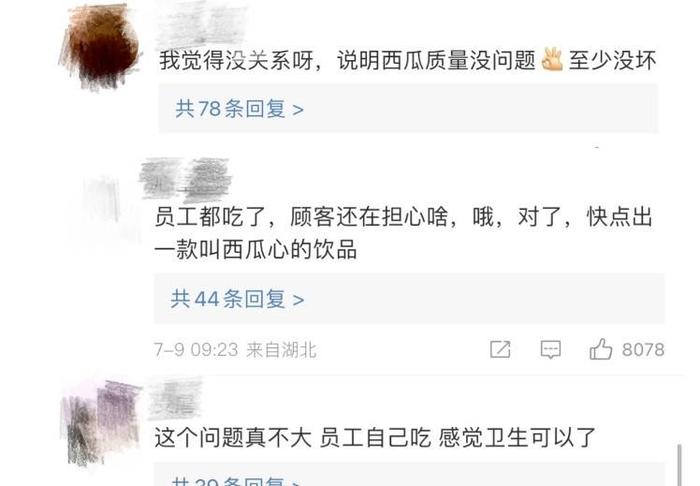Open the third commenter's blurred username

coord(175,398)
